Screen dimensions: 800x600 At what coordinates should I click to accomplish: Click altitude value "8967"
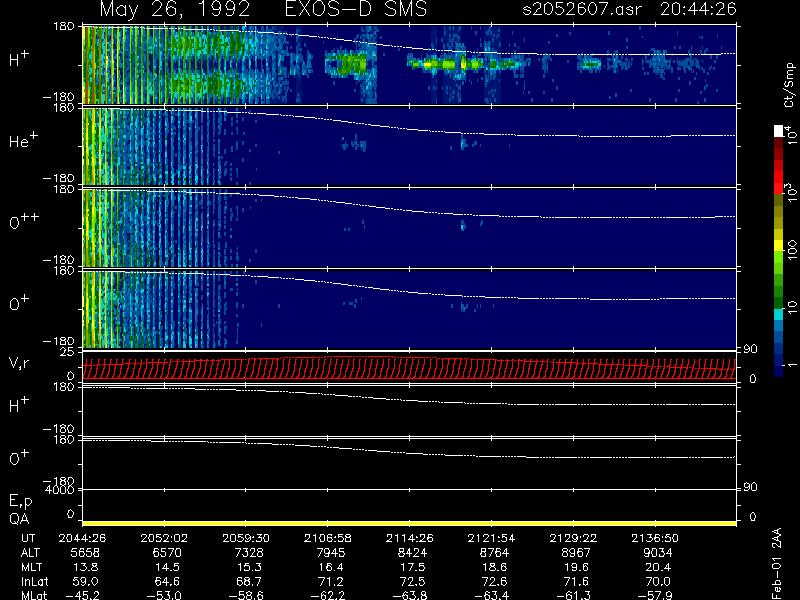(576, 553)
